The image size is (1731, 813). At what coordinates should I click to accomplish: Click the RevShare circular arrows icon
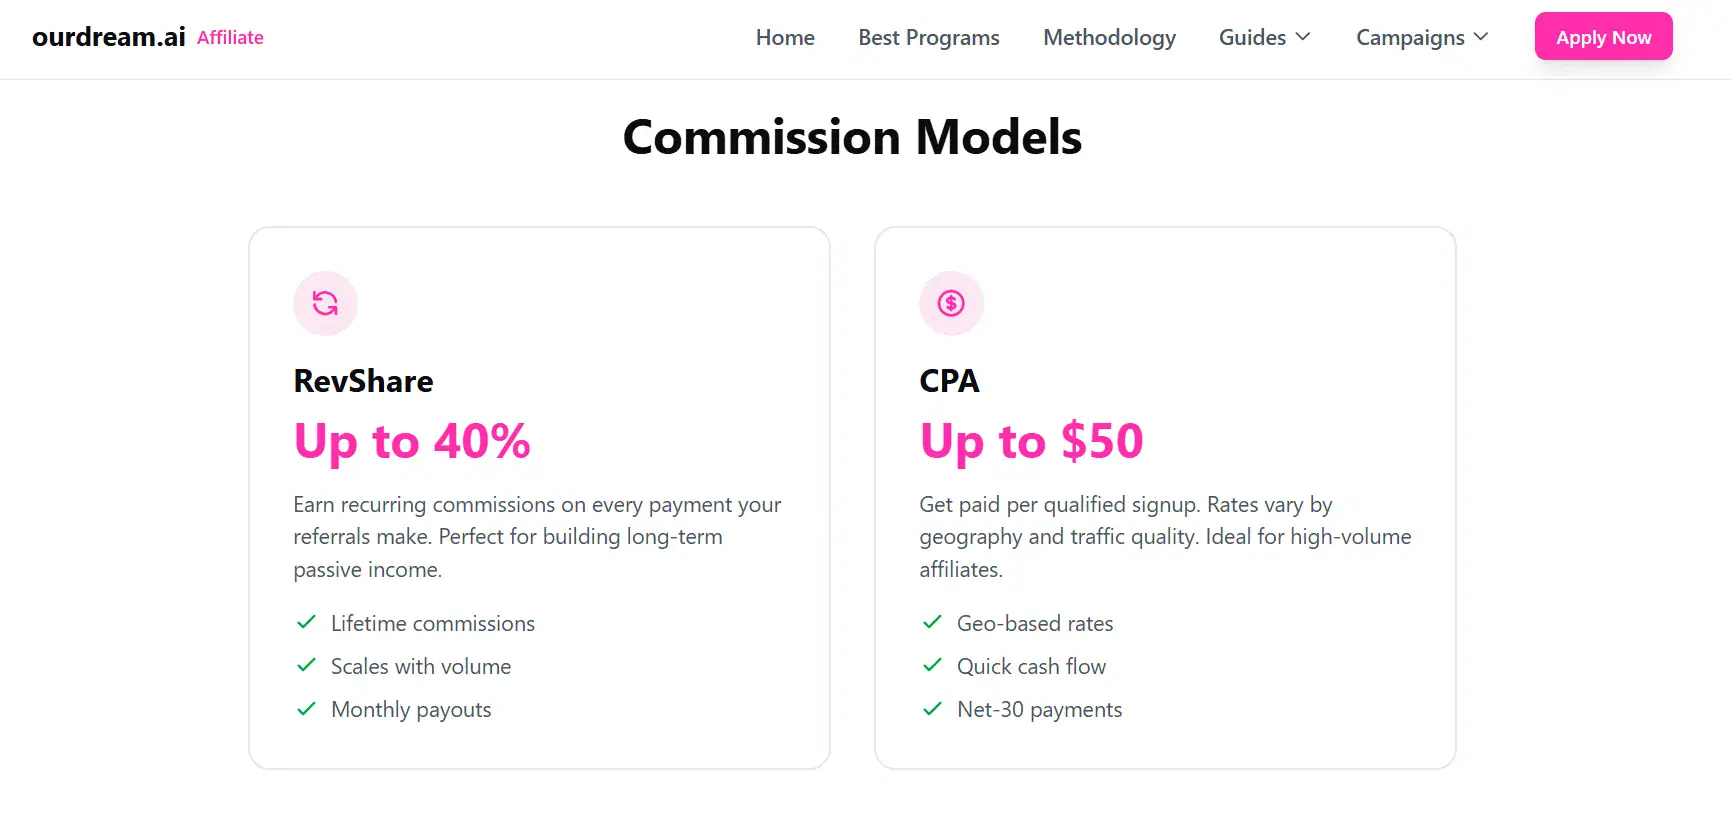[325, 303]
